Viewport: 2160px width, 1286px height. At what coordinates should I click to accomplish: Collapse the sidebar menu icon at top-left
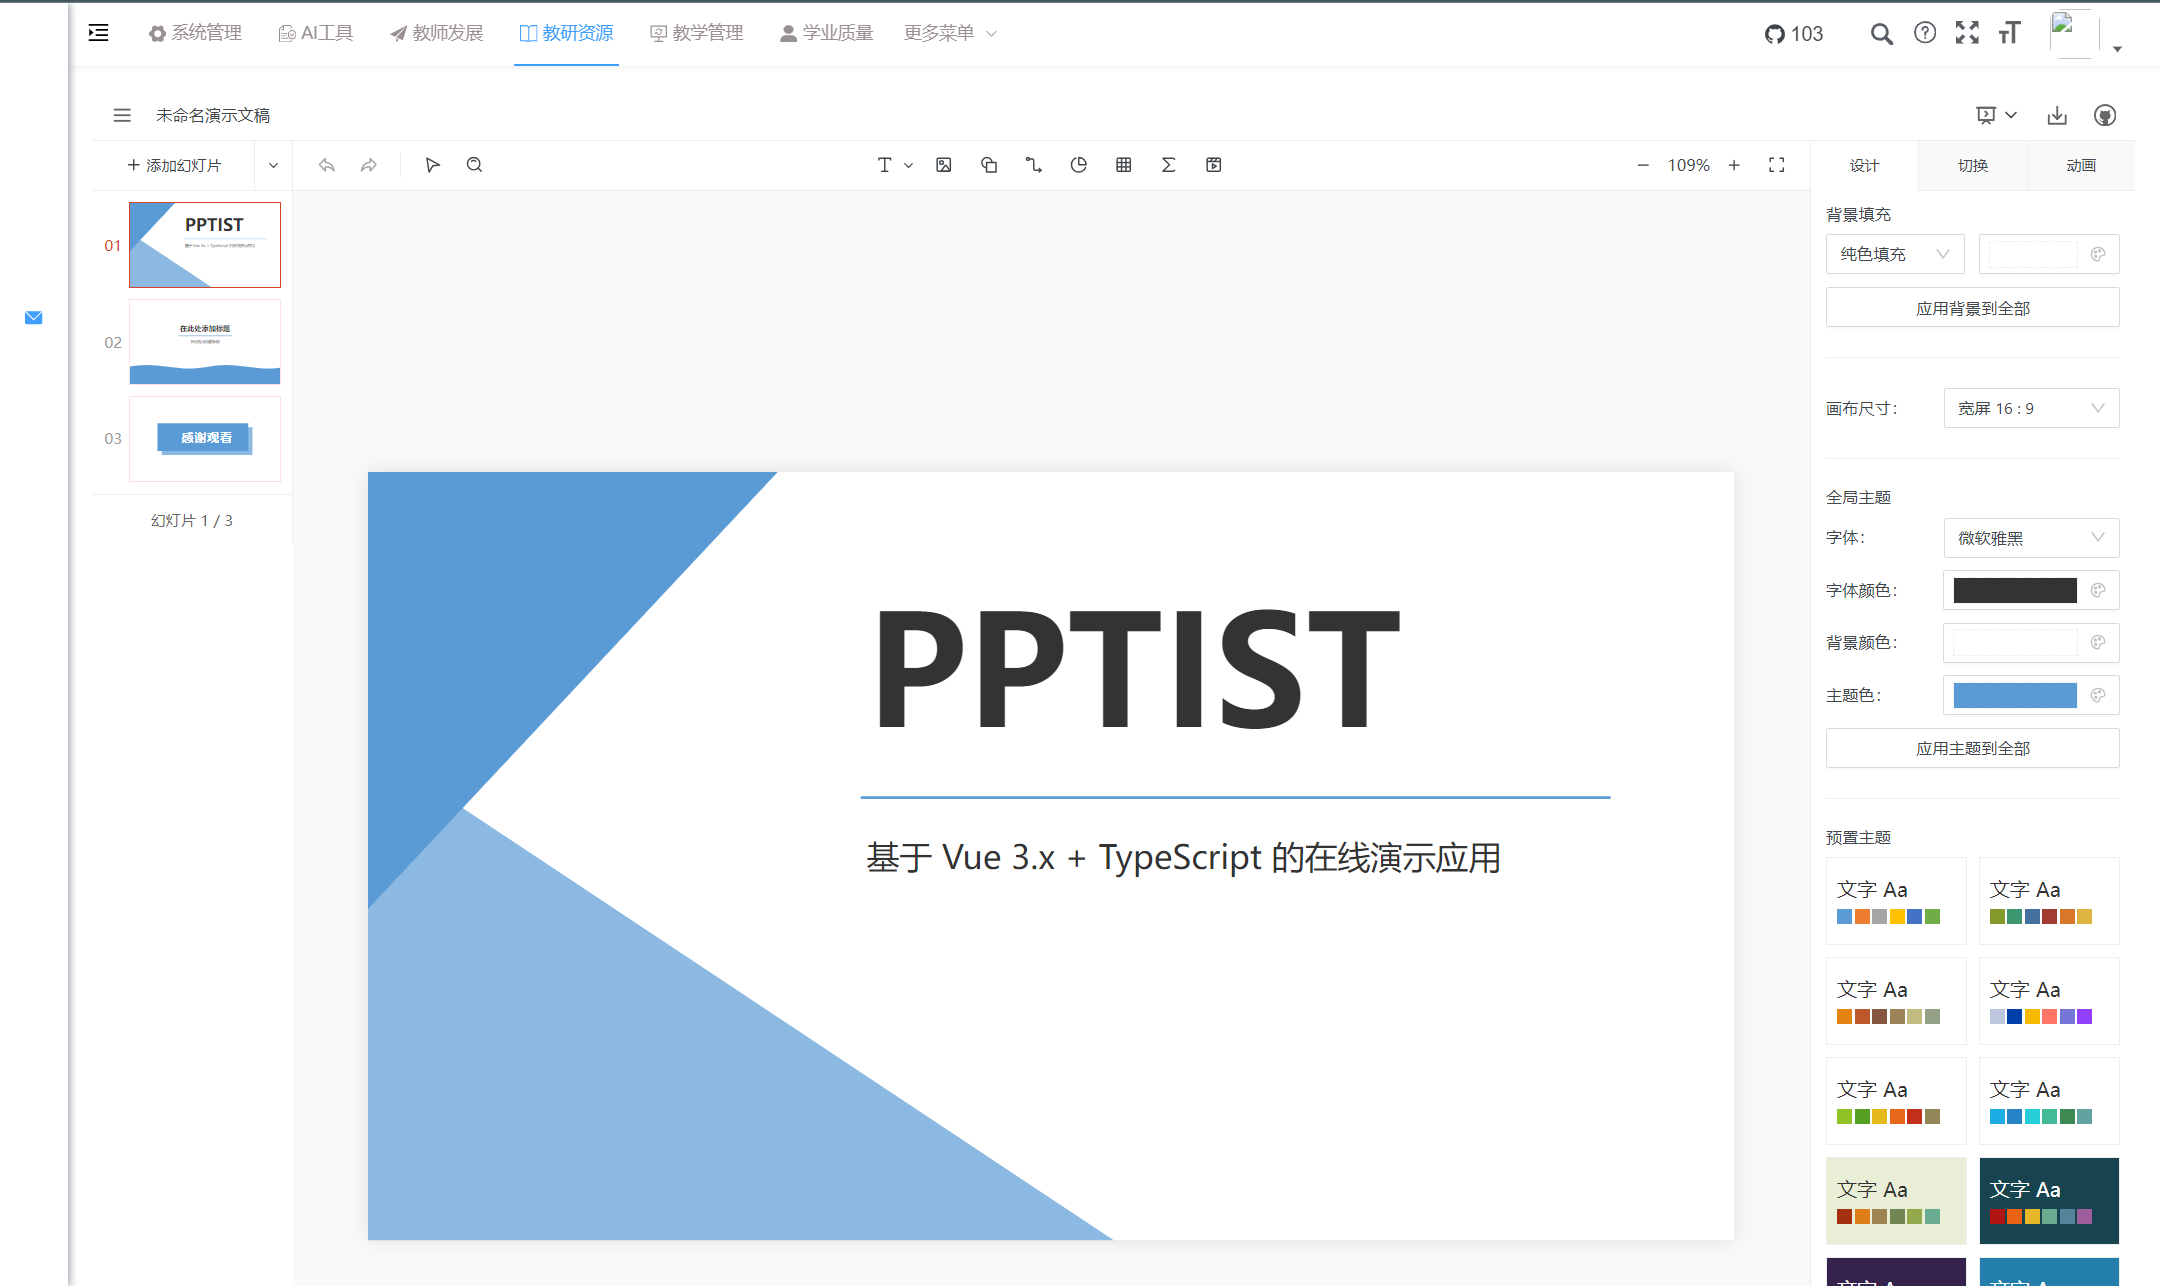(98, 33)
